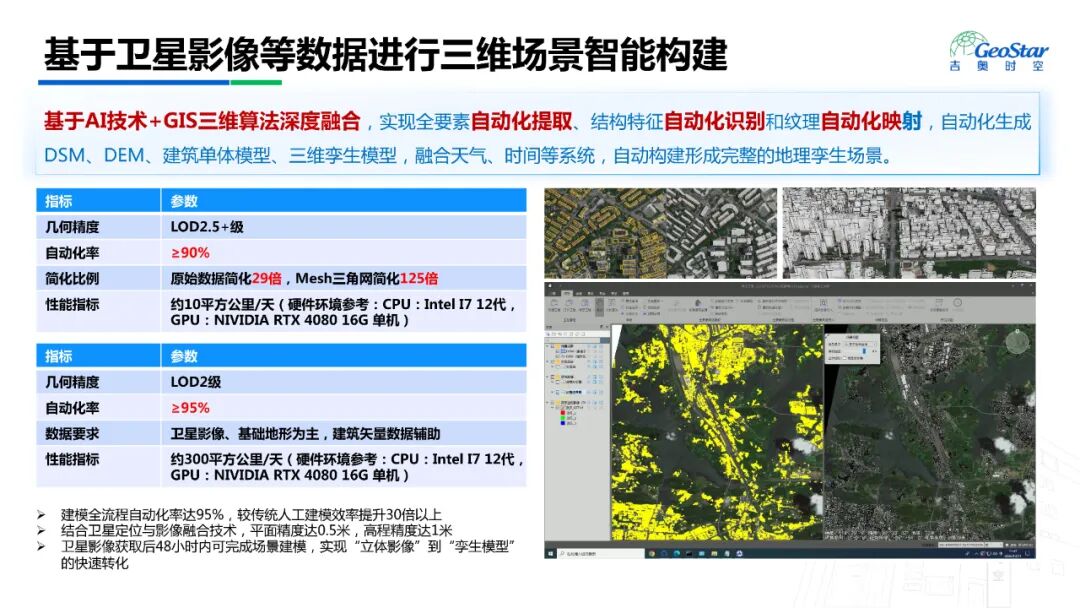The image size is (1080, 608).
Task: Click the black terminal icon in the taskbar
Action: tap(689, 553)
